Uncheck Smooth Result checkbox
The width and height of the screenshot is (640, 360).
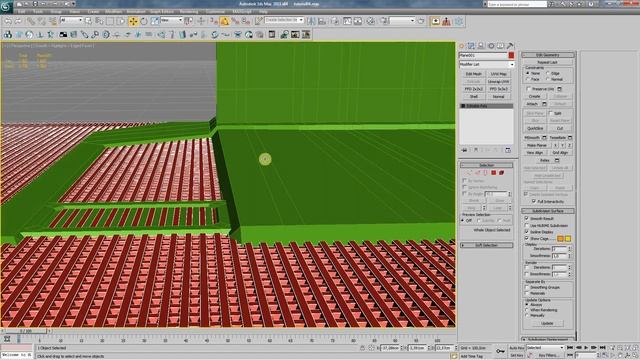[527, 219]
